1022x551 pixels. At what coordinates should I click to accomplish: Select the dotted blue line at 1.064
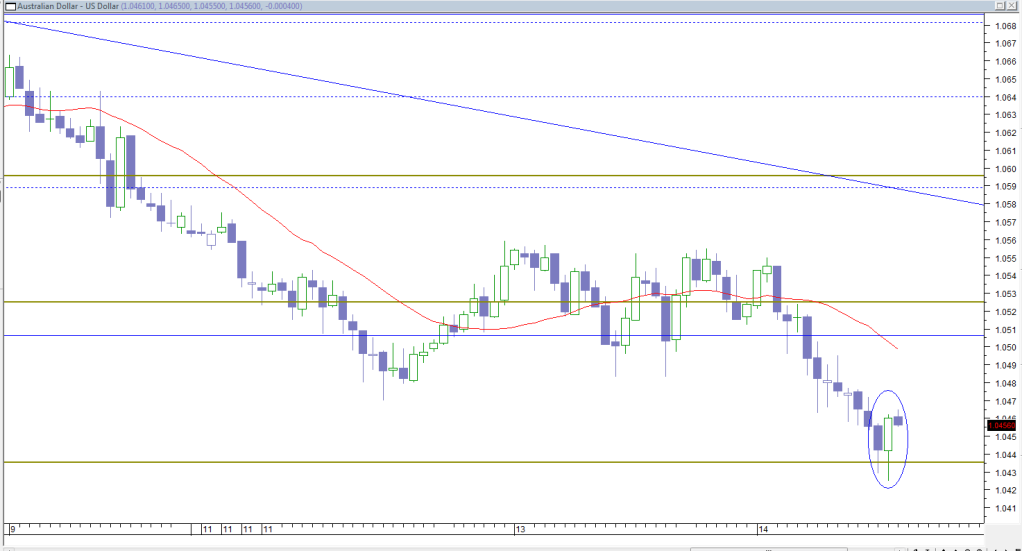[x=493, y=97]
